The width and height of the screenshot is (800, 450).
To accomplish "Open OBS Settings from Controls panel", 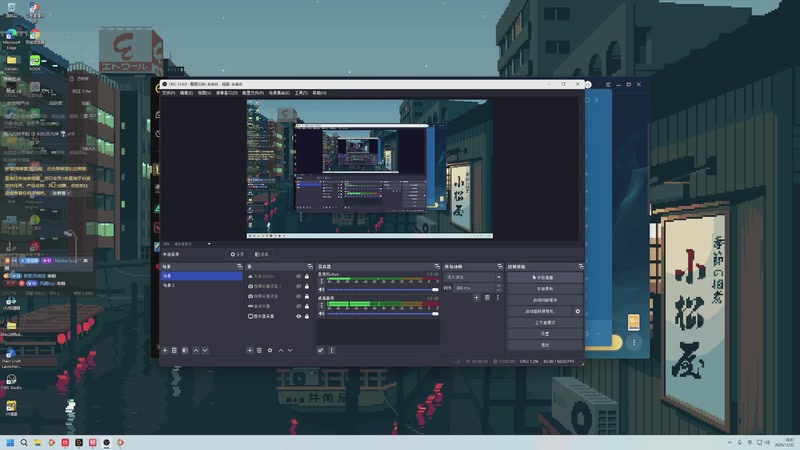I will [x=545, y=334].
